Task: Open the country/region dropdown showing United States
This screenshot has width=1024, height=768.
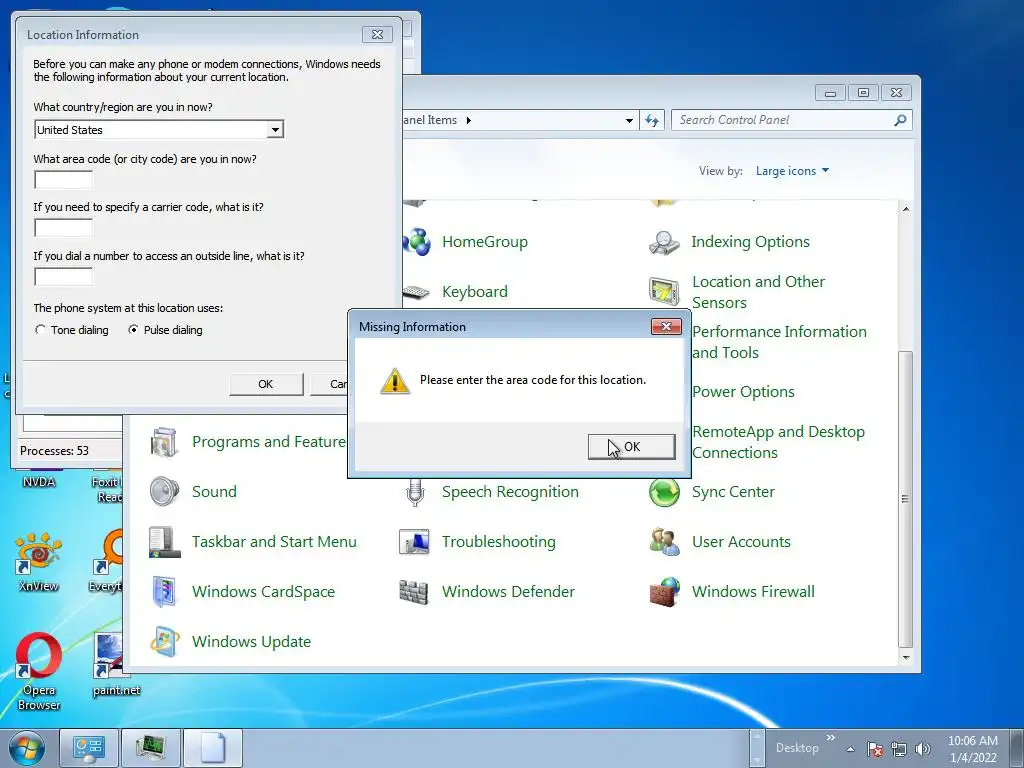Action: pyautogui.click(x=159, y=129)
